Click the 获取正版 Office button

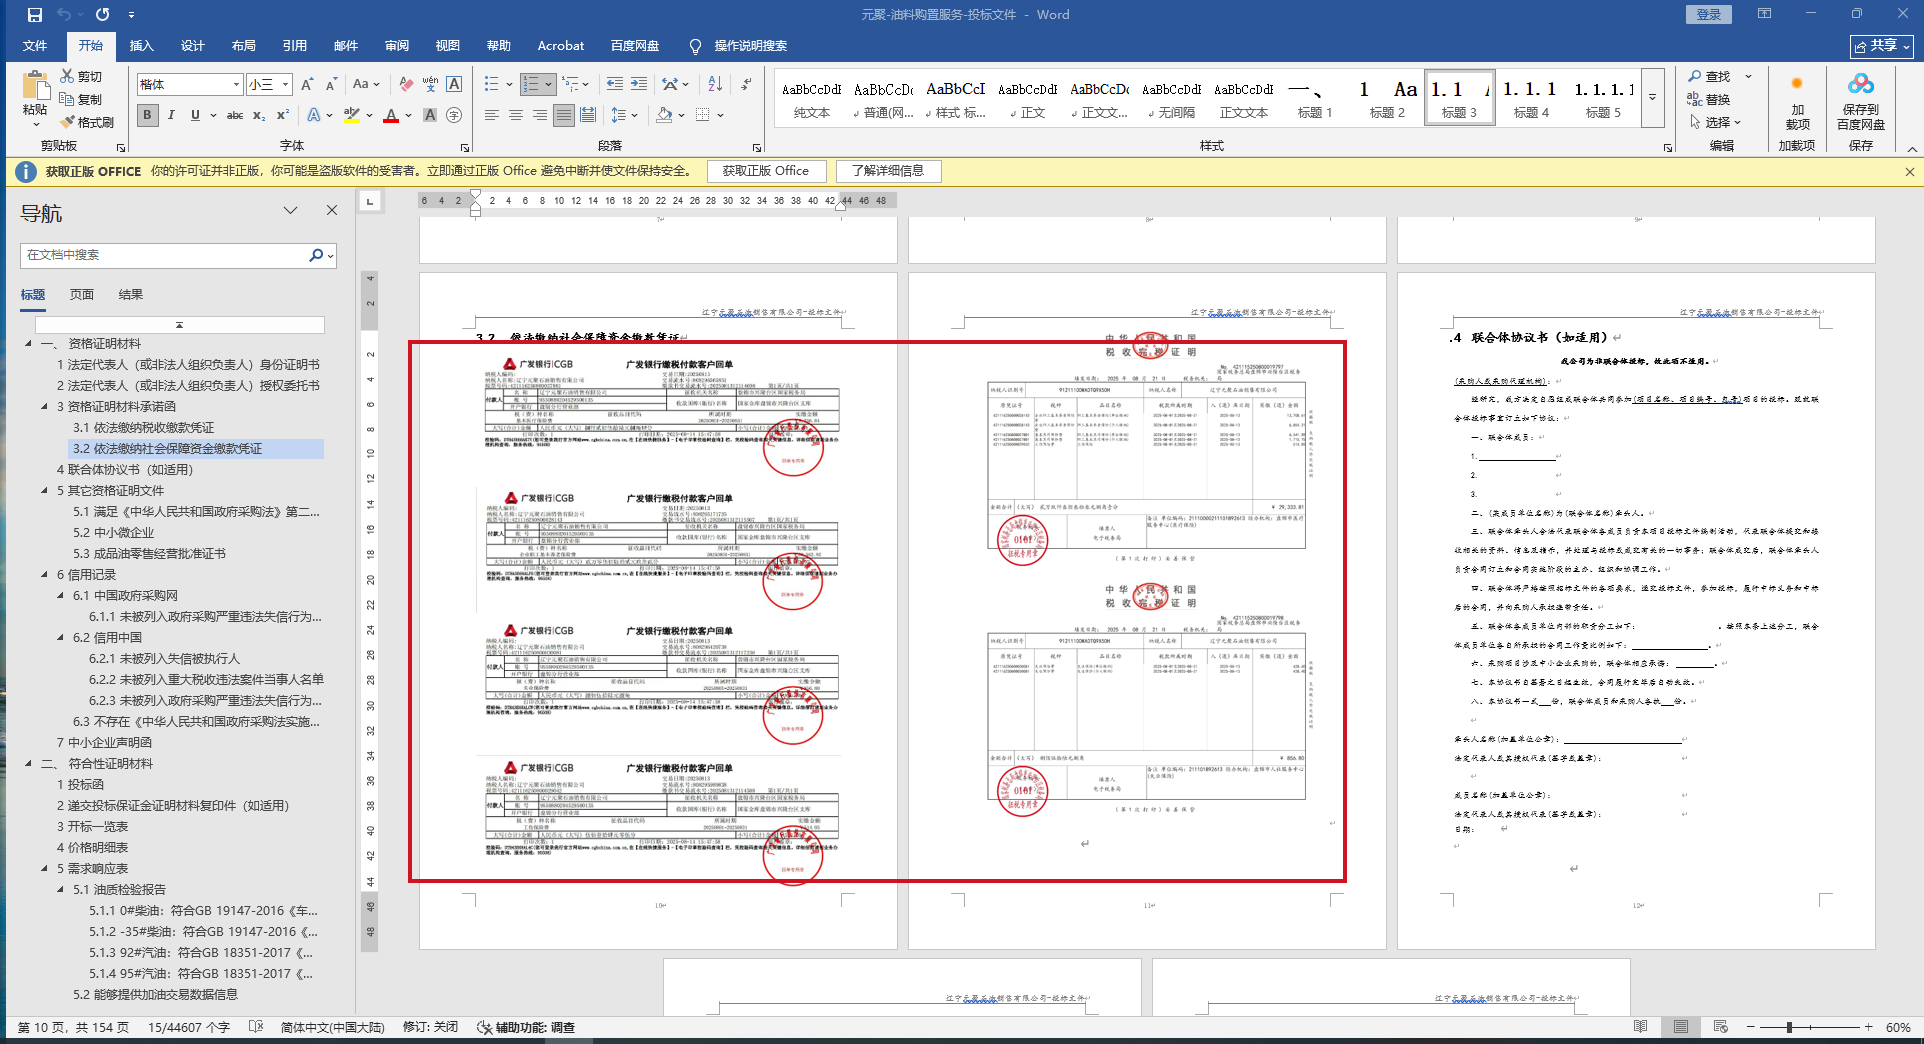pos(765,171)
